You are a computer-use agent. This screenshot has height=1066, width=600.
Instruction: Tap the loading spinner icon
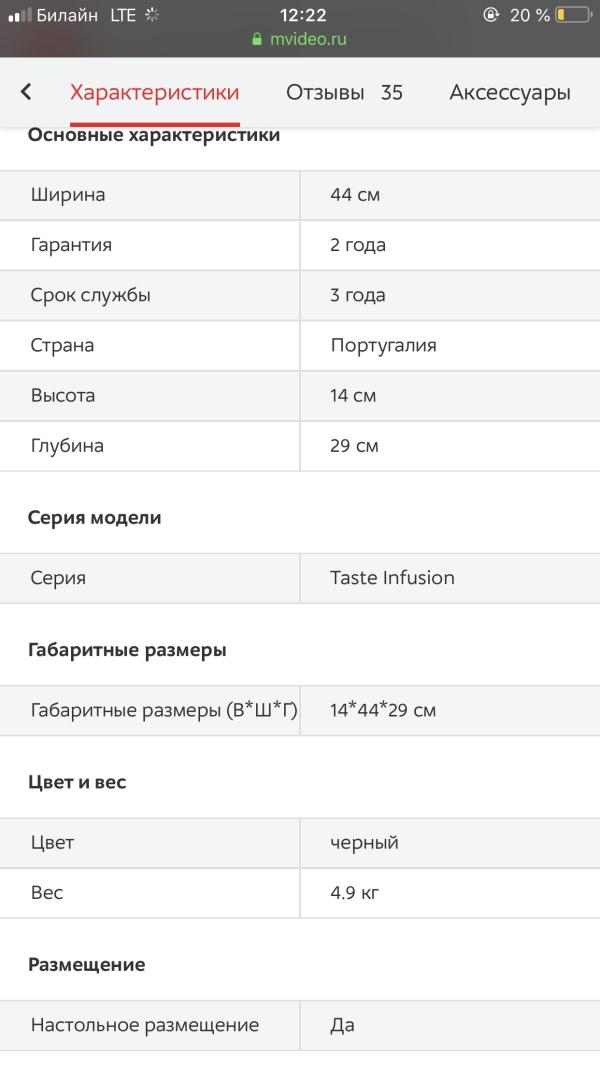point(153,15)
